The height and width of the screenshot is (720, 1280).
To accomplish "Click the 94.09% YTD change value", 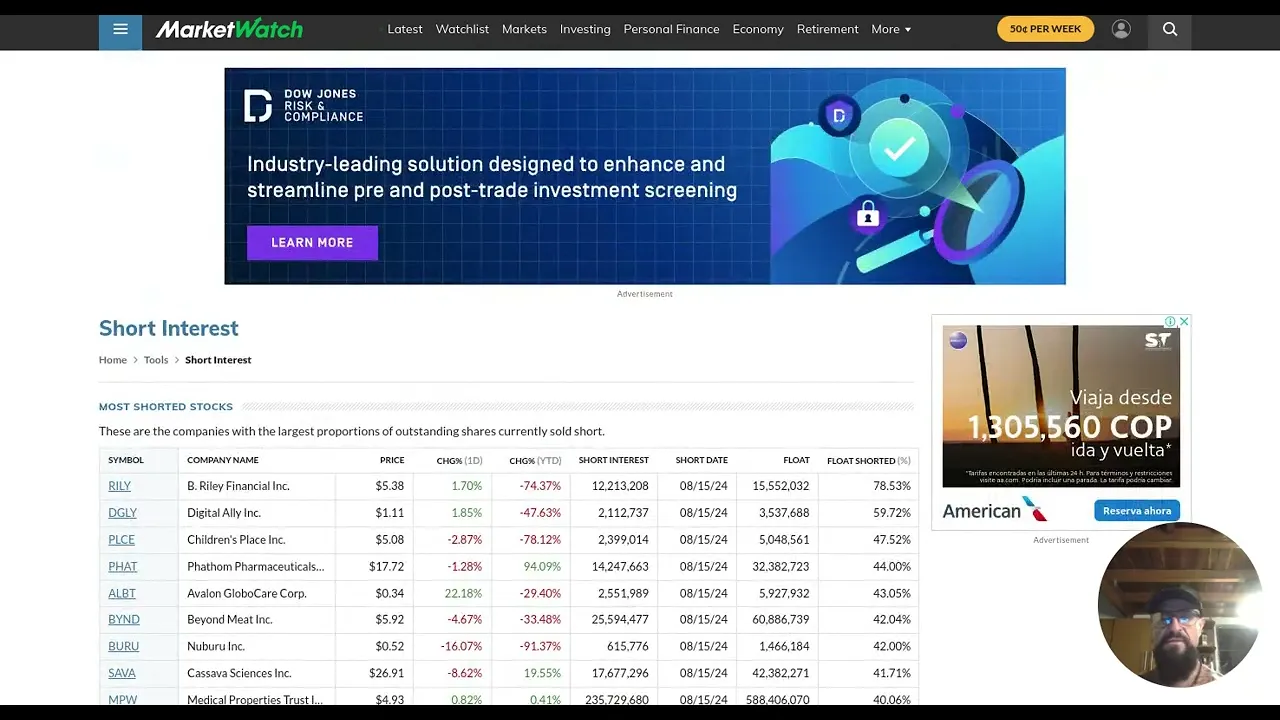I will tap(542, 567).
